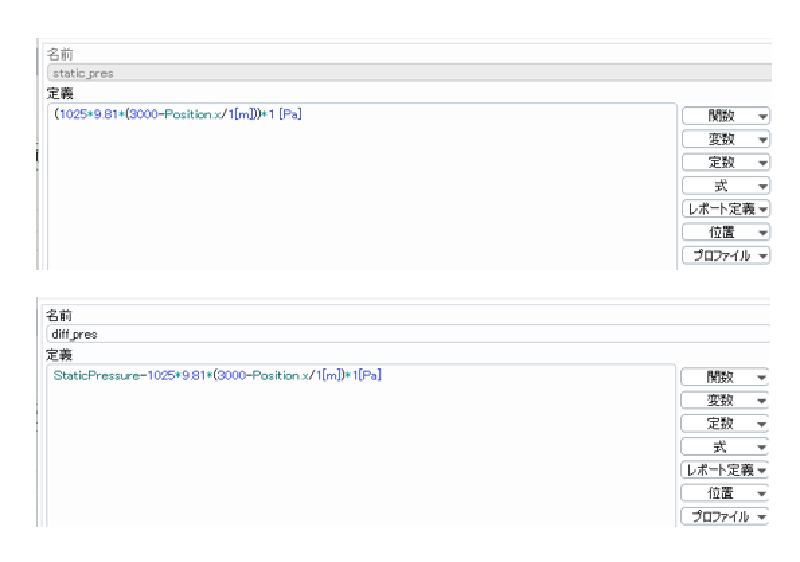Viewport: 800px width, 562px height.
Task: Open the 関数 dropdown in static_pres panel
Action: coord(726,116)
